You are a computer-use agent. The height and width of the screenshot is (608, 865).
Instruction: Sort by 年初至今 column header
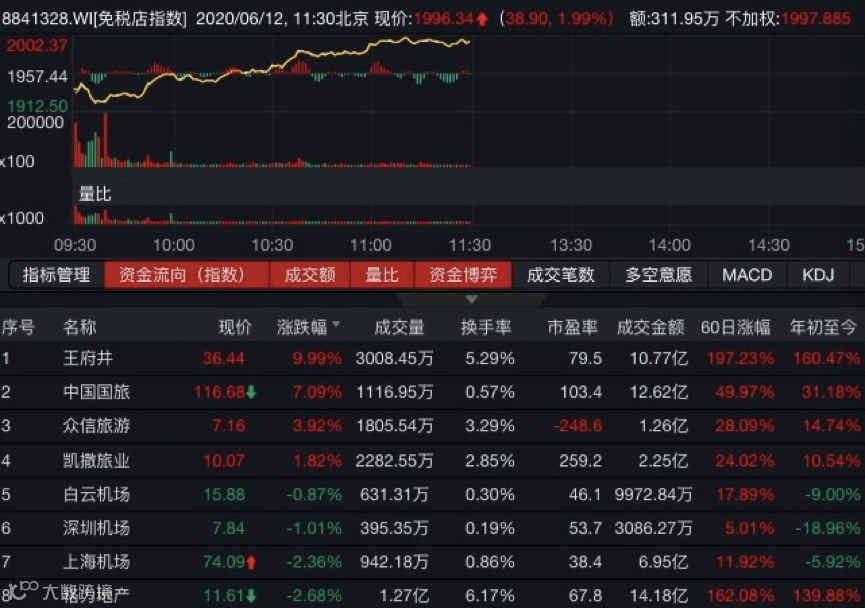(x=823, y=327)
